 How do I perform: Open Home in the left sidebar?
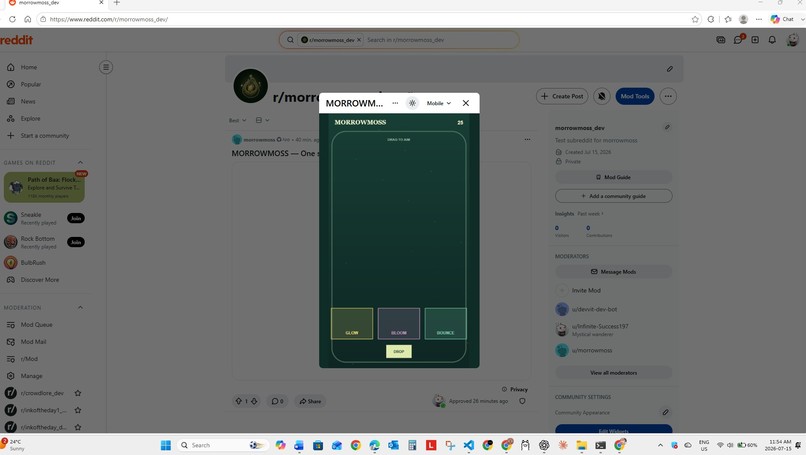(29, 67)
